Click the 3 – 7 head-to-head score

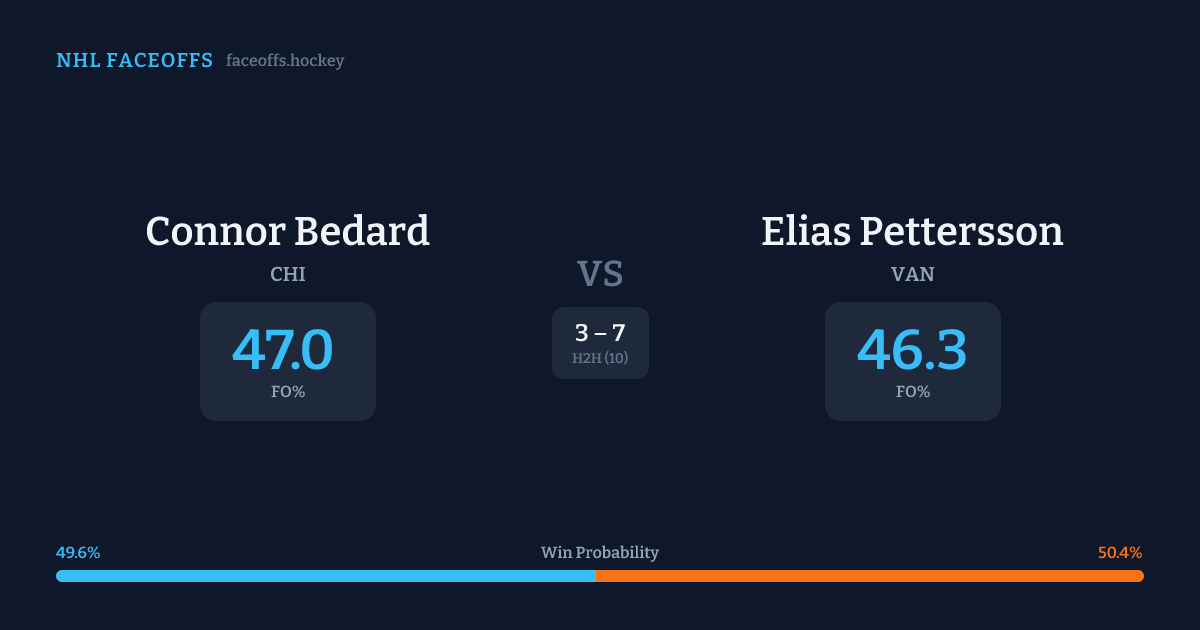600,333
